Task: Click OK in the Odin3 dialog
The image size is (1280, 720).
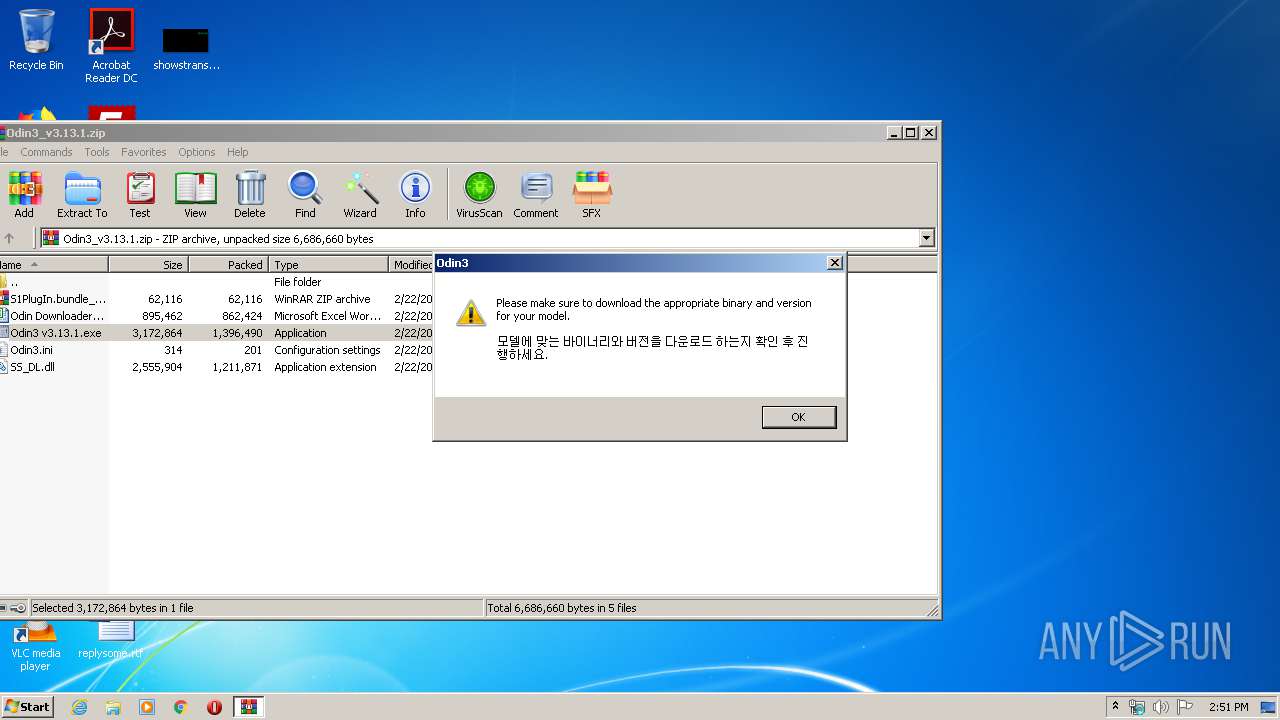Action: 798,417
